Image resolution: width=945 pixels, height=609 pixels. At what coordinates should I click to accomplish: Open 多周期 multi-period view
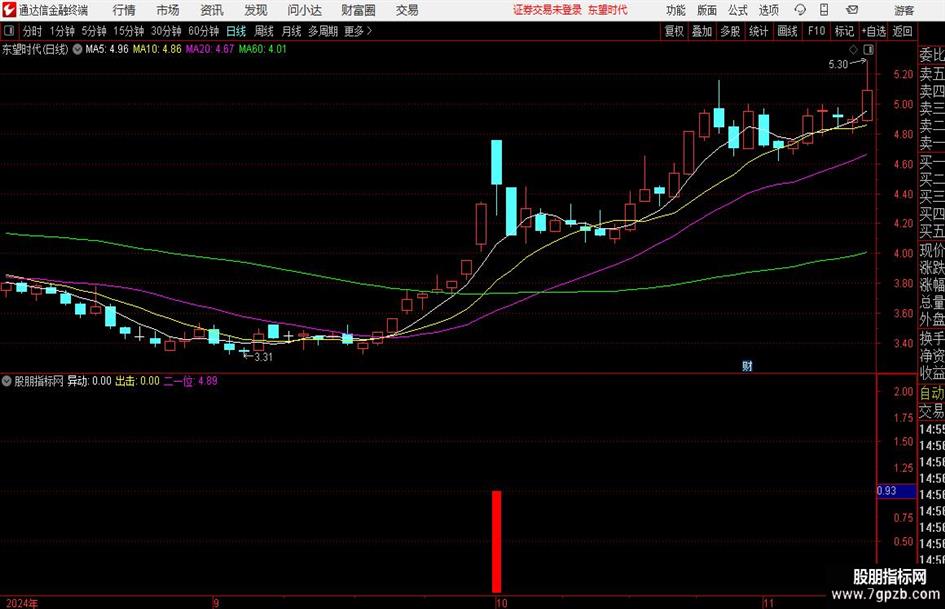coord(323,31)
